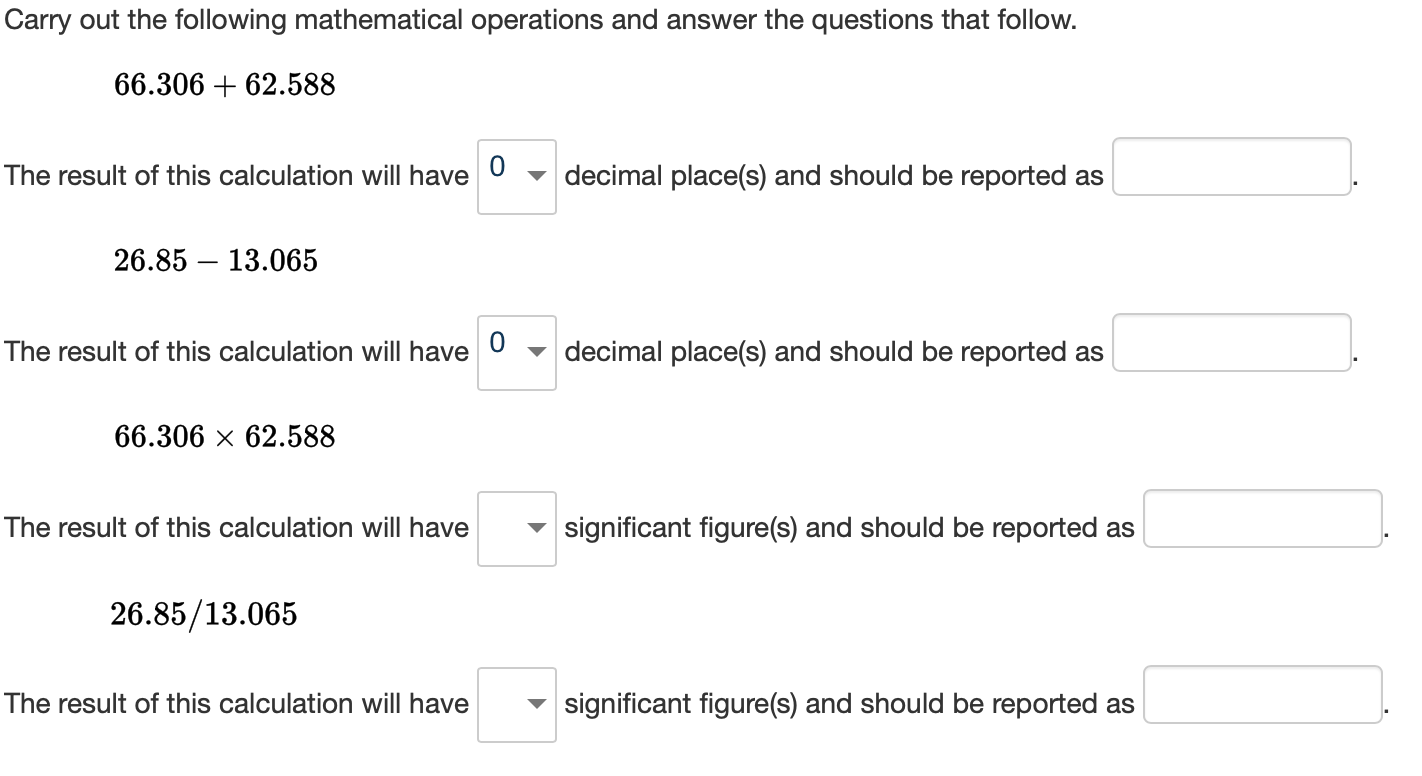Click the arrow icon on the multiplication sig-figs selector
Viewport: 1422px width, 776px height.
[536, 528]
